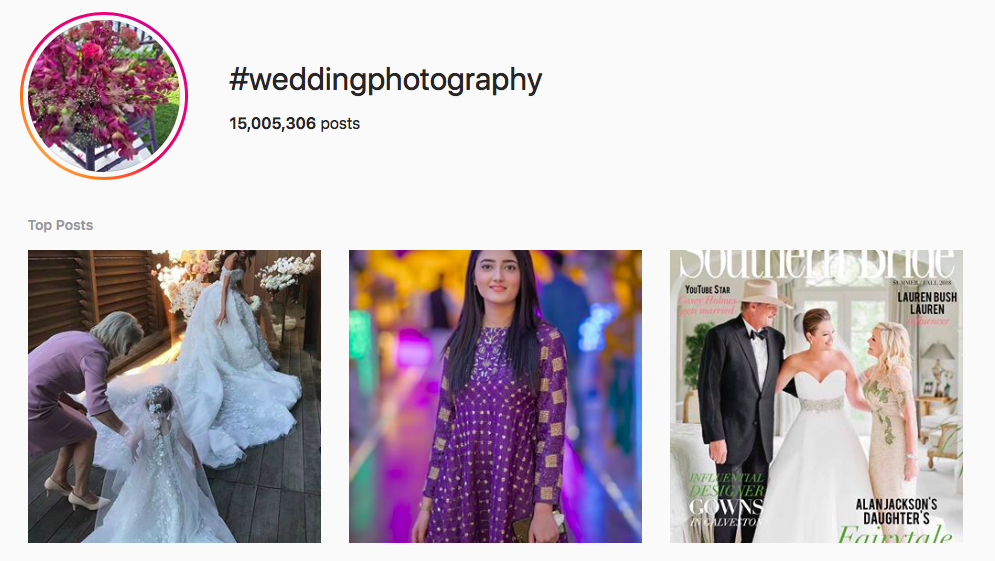Open the hashtag story flower profile picture
This screenshot has height=561, width=995.
(104, 96)
